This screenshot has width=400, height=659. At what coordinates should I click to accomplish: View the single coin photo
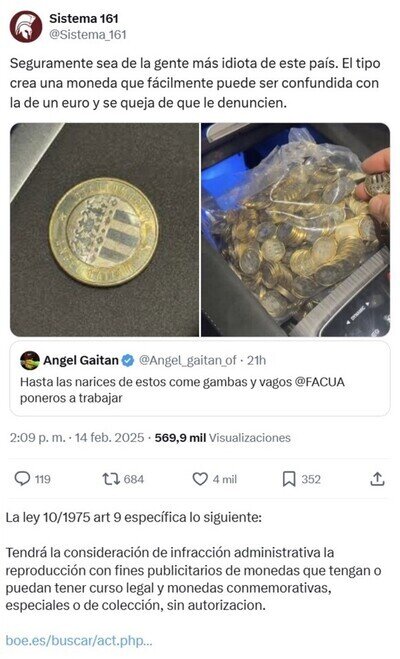(104, 229)
